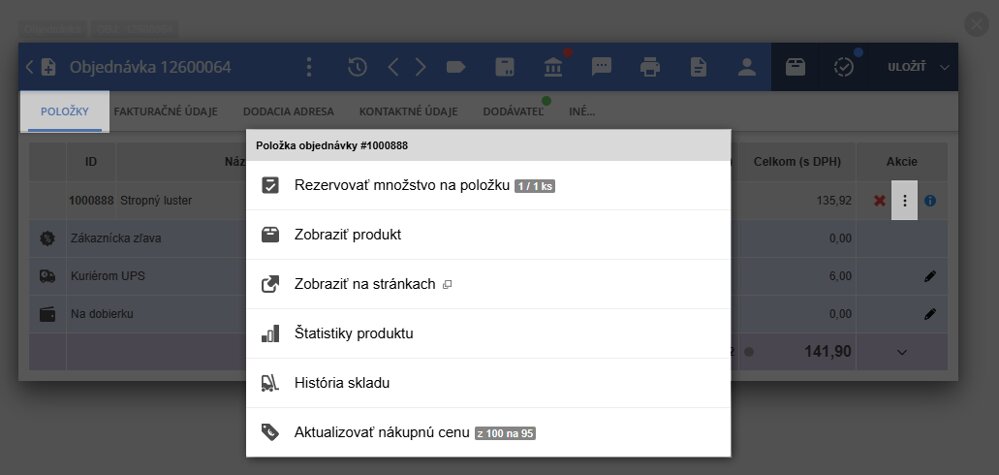Click the Zákaznícka zľava discount icon
The width and height of the screenshot is (999, 475).
point(47,238)
